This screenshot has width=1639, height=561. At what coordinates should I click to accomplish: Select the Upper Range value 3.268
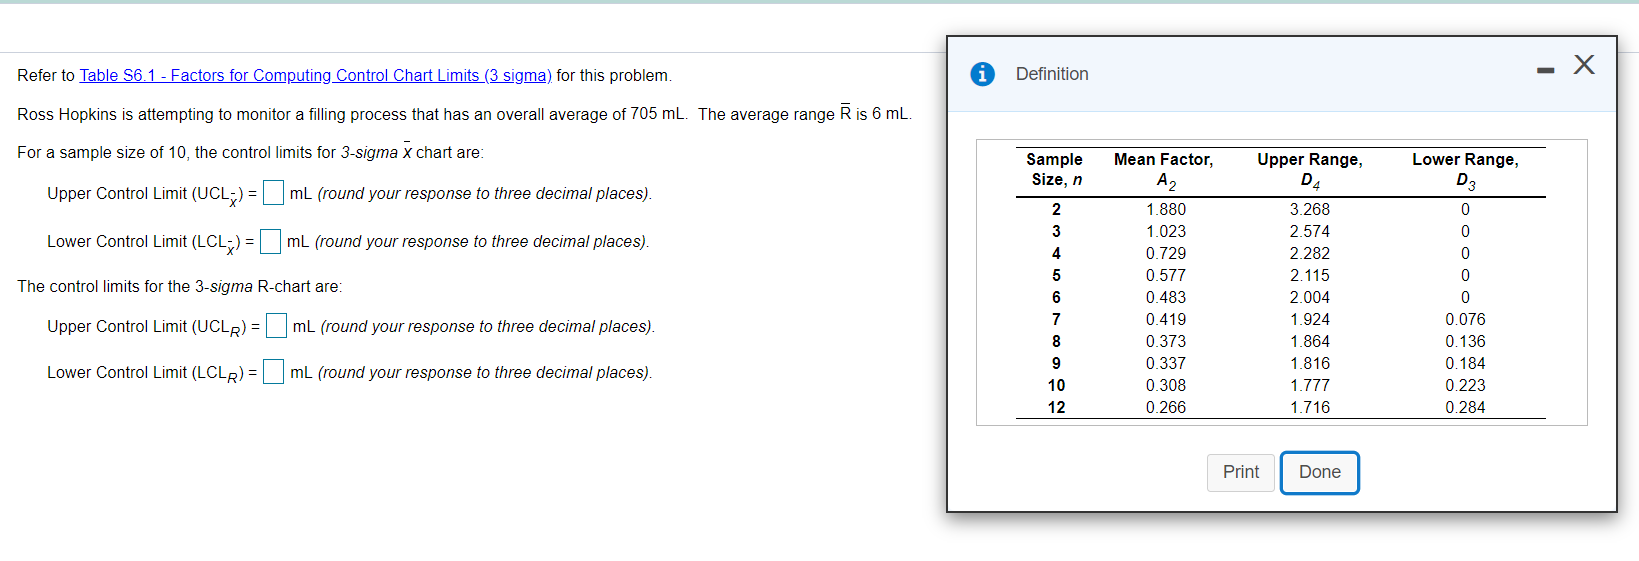click(x=1310, y=209)
